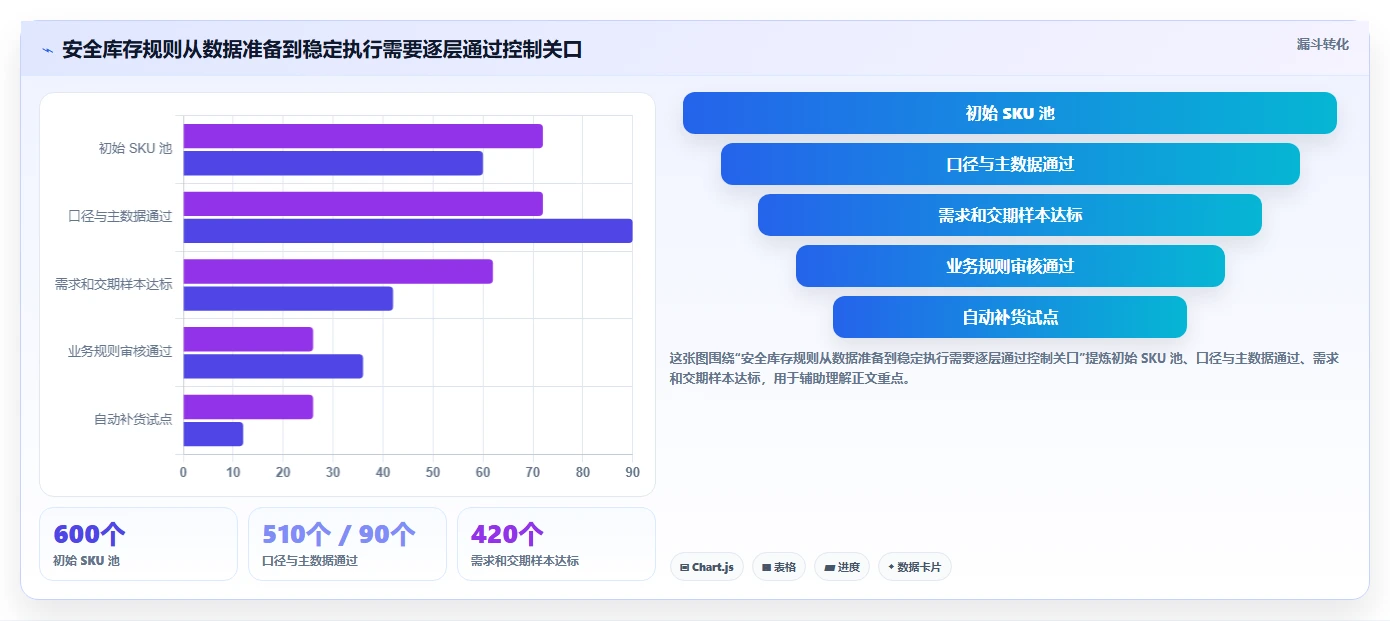Image resolution: width=1390 pixels, height=621 pixels.
Task: Click the 业务规则审核通过 chart axis label
Action: pyautogui.click(x=120, y=351)
